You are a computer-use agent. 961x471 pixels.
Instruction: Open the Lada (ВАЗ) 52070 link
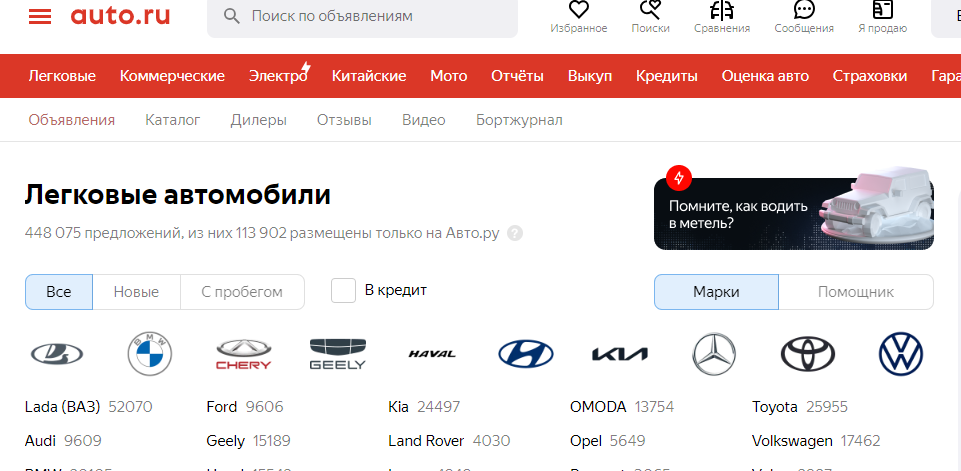tap(89, 407)
